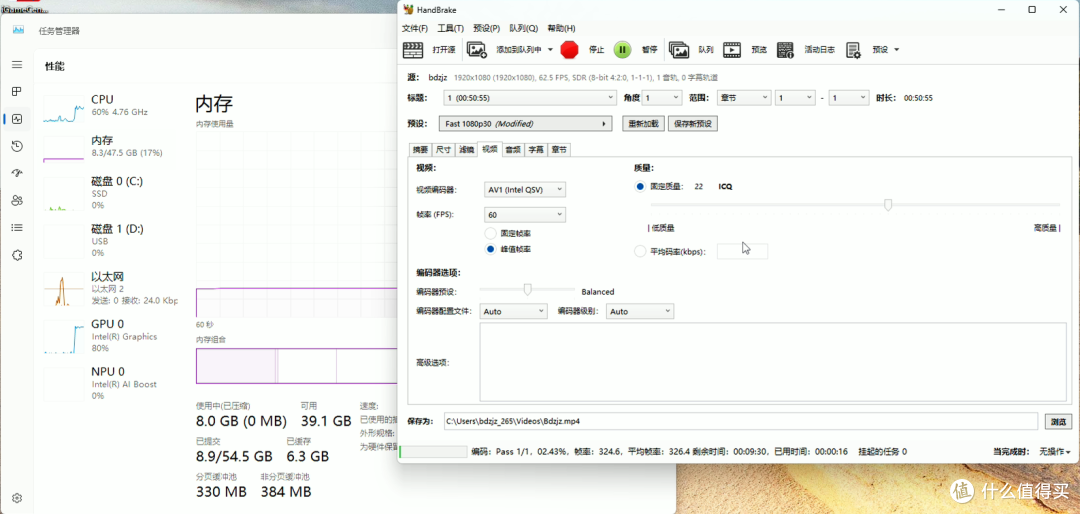Screen dimensions: 1080x514
Task: Open the 编码器配置文件 Auto dropdown
Action: [513, 311]
